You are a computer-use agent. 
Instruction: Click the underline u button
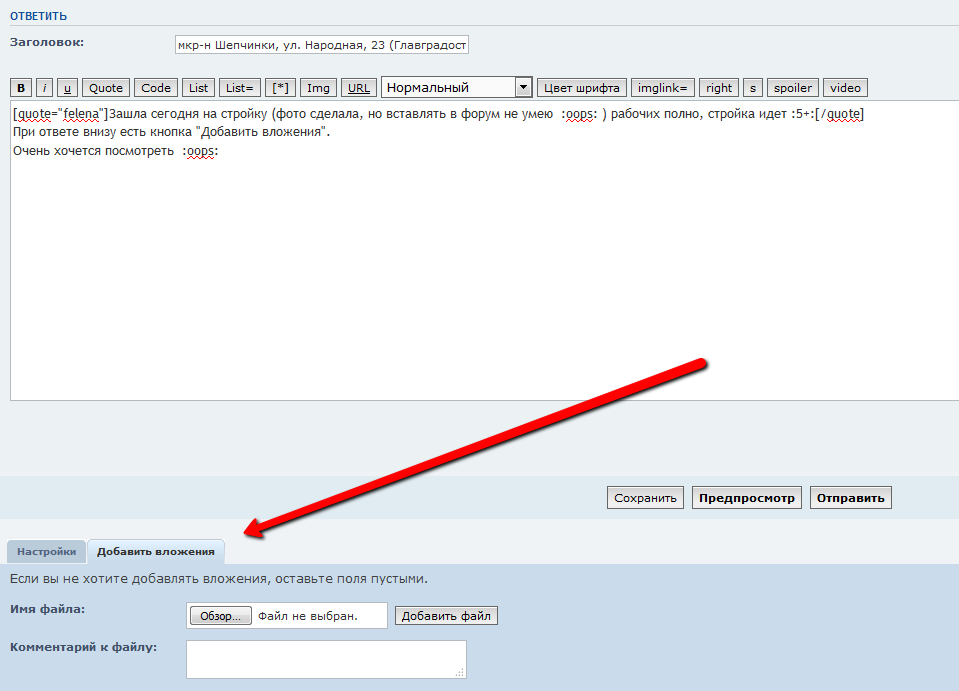[x=67, y=88]
